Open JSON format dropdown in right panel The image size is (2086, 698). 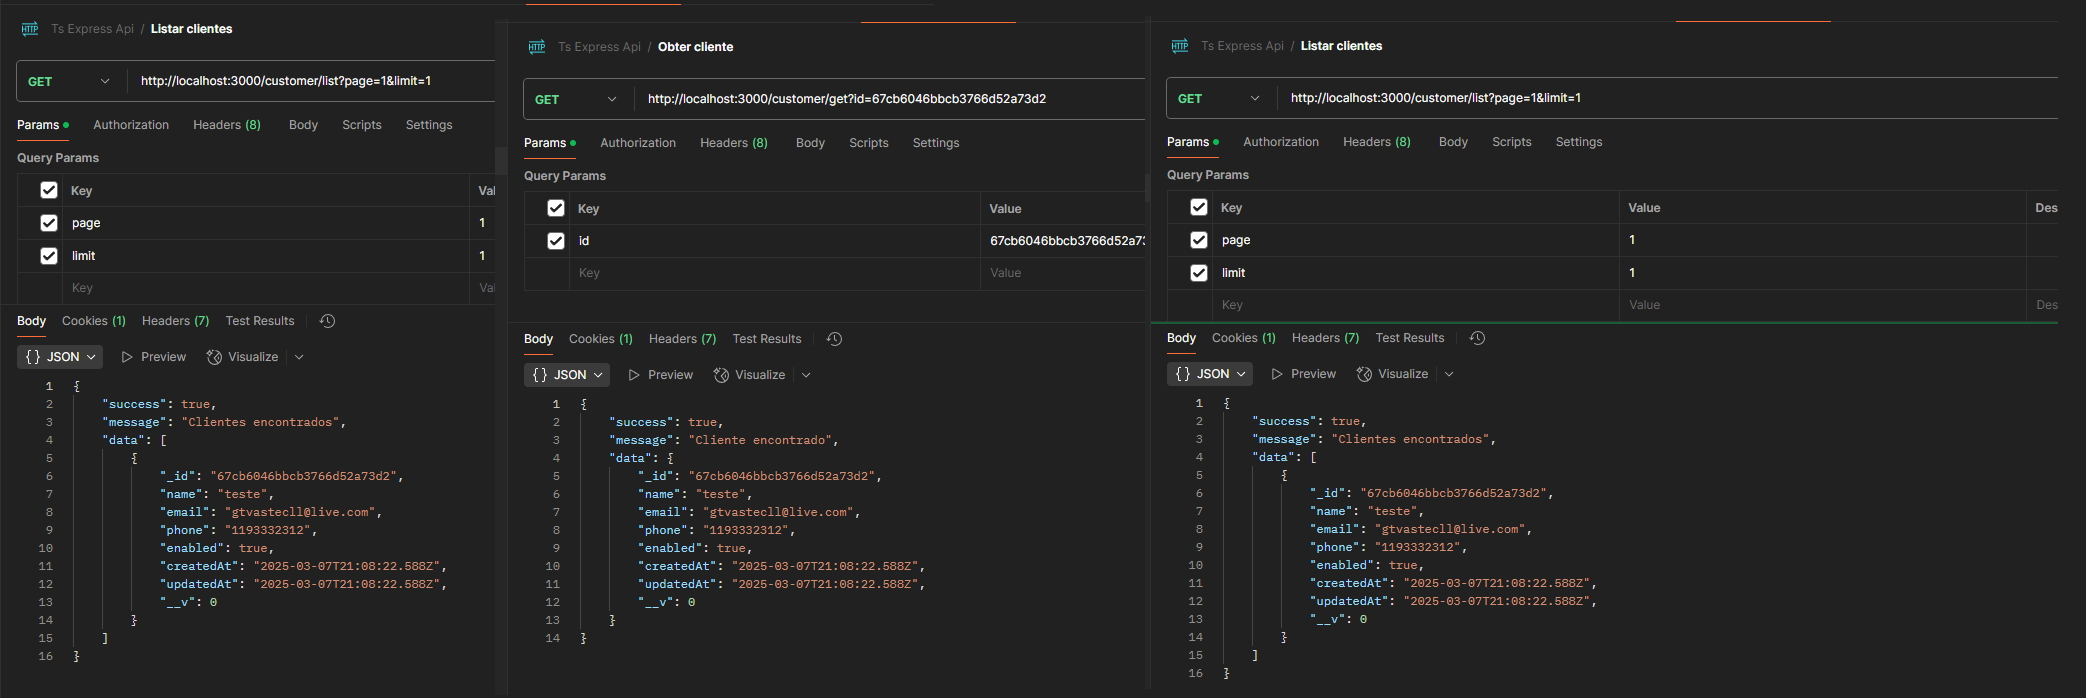[1210, 374]
